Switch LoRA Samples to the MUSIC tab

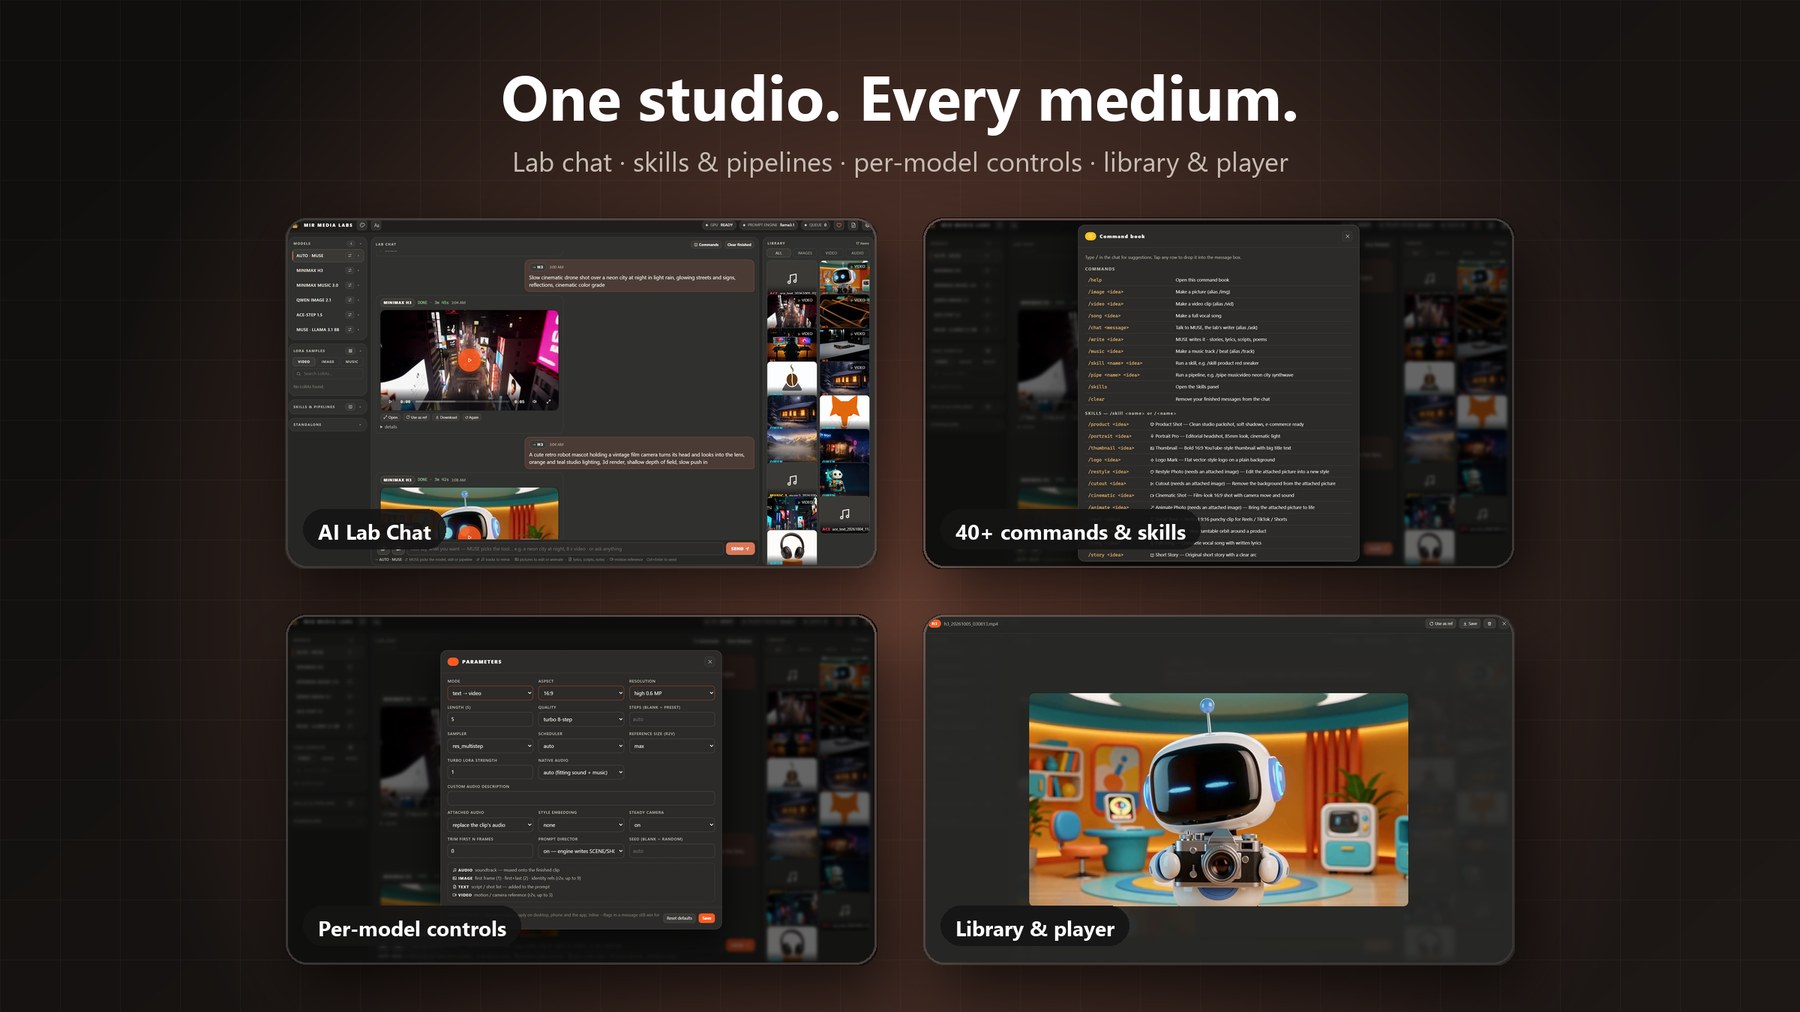tap(352, 362)
